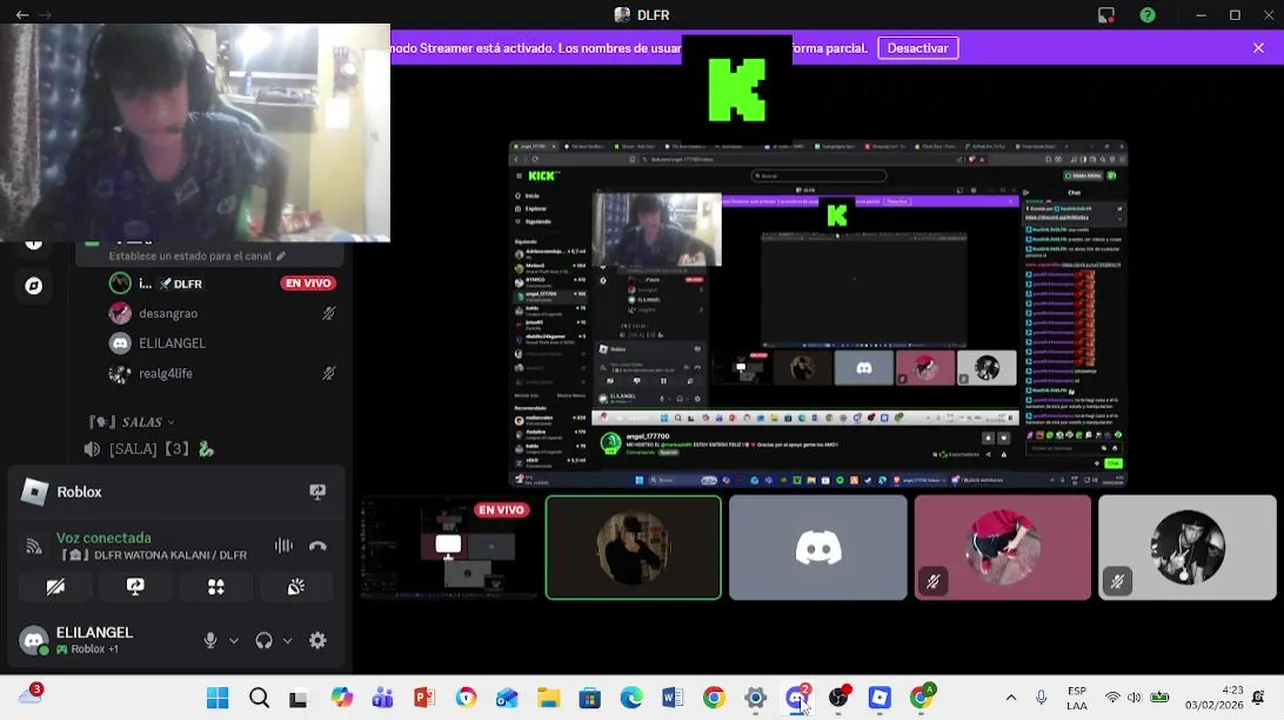The height and width of the screenshot is (720, 1284).
Task: Open the inbox icon in the title bar
Action: (x=1106, y=15)
